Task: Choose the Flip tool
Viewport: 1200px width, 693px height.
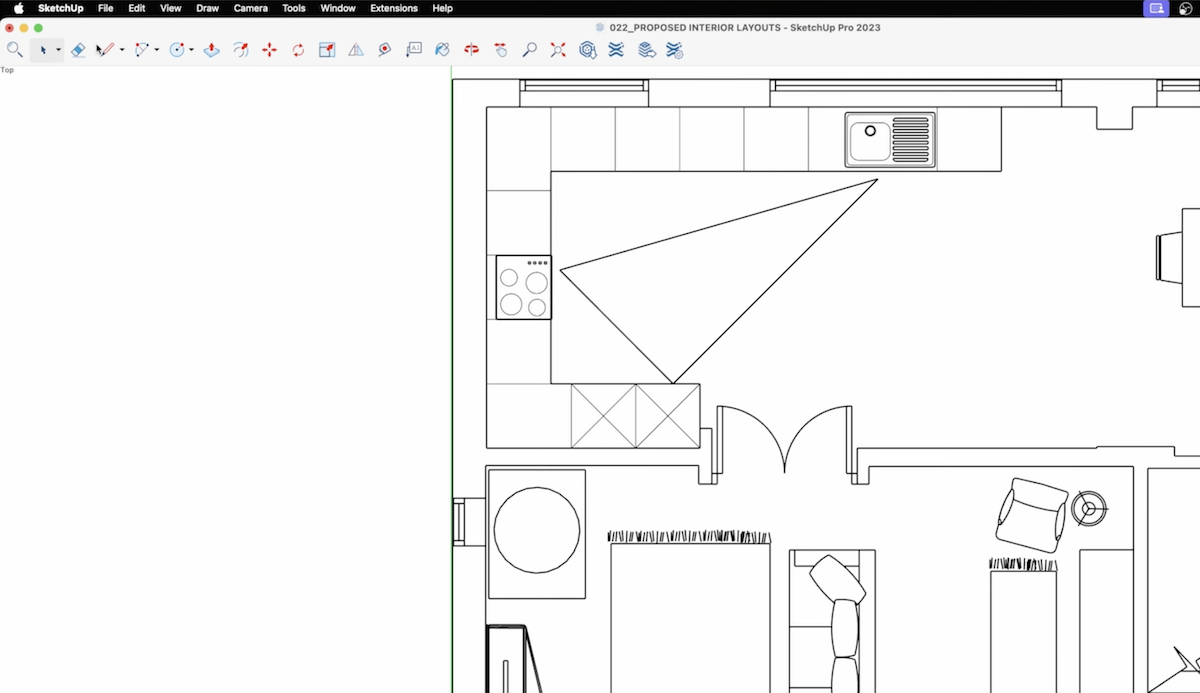Action: point(356,49)
